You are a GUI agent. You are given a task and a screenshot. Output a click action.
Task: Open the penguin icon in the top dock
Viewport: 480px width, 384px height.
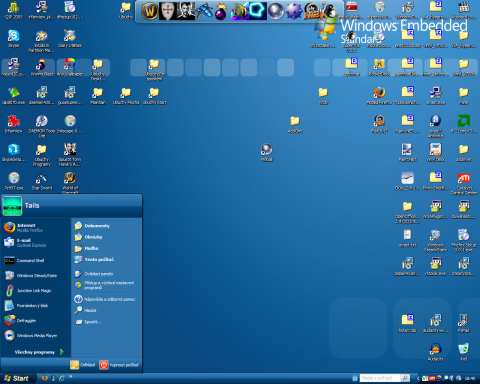(330, 11)
